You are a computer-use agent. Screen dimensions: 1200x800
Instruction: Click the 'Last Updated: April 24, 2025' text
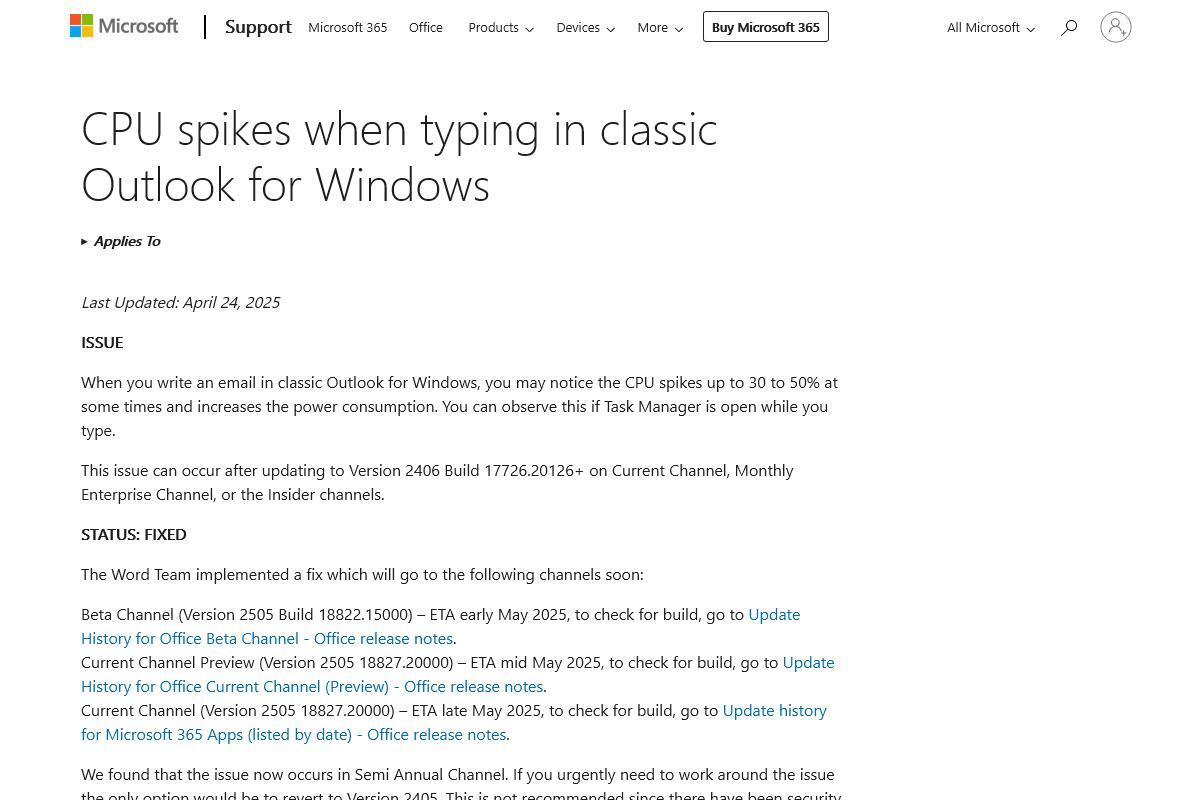pyautogui.click(x=180, y=302)
